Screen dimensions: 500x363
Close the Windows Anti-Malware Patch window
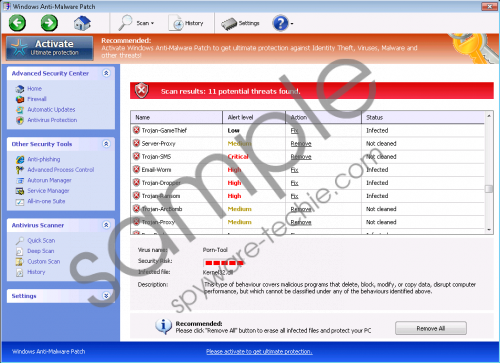489,6
